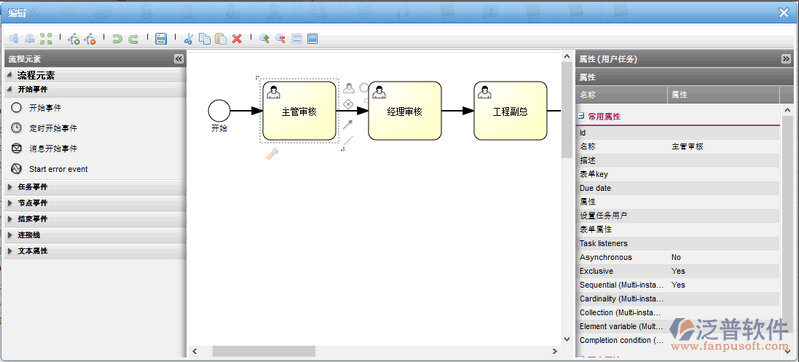Click the redo arrow icon
The image size is (799, 362).
click(x=134, y=38)
